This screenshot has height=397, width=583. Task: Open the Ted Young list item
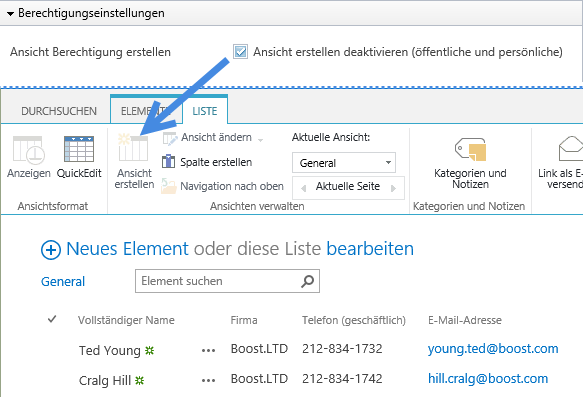point(110,351)
